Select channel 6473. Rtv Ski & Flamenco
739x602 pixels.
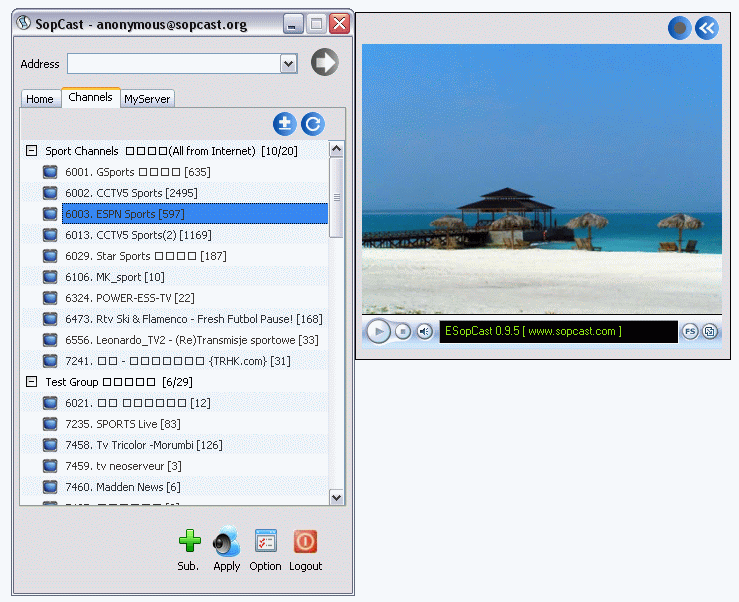click(194, 319)
